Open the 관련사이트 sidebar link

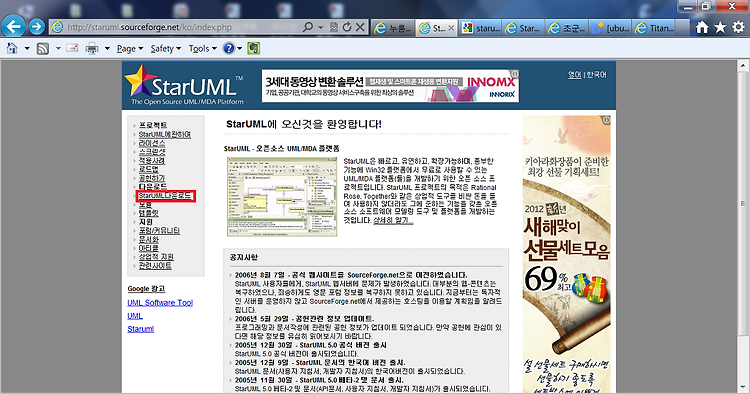click(x=155, y=266)
